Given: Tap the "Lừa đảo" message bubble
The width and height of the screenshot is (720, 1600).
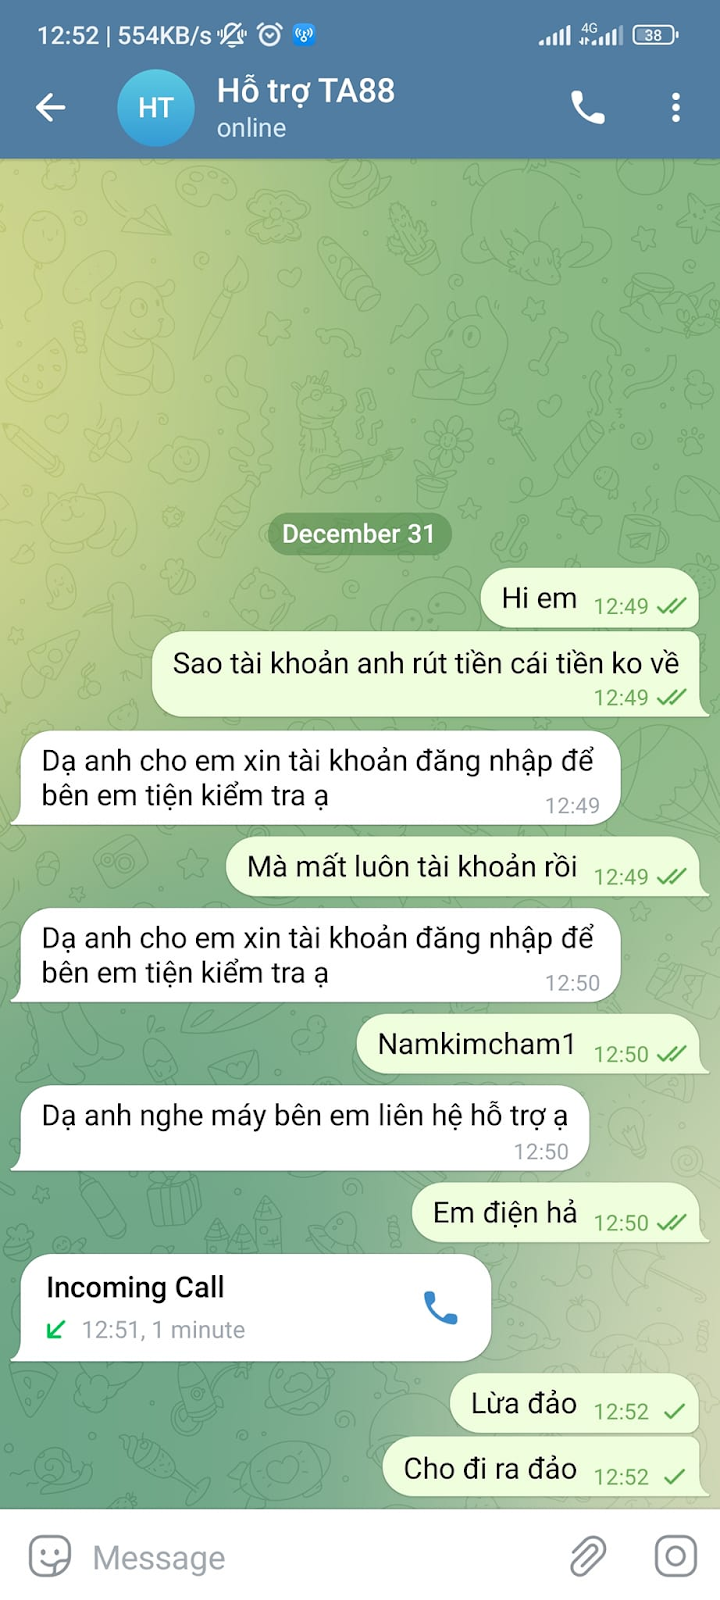Looking at the screenshot, I should pyautogui.click(x=574, y=1404).
